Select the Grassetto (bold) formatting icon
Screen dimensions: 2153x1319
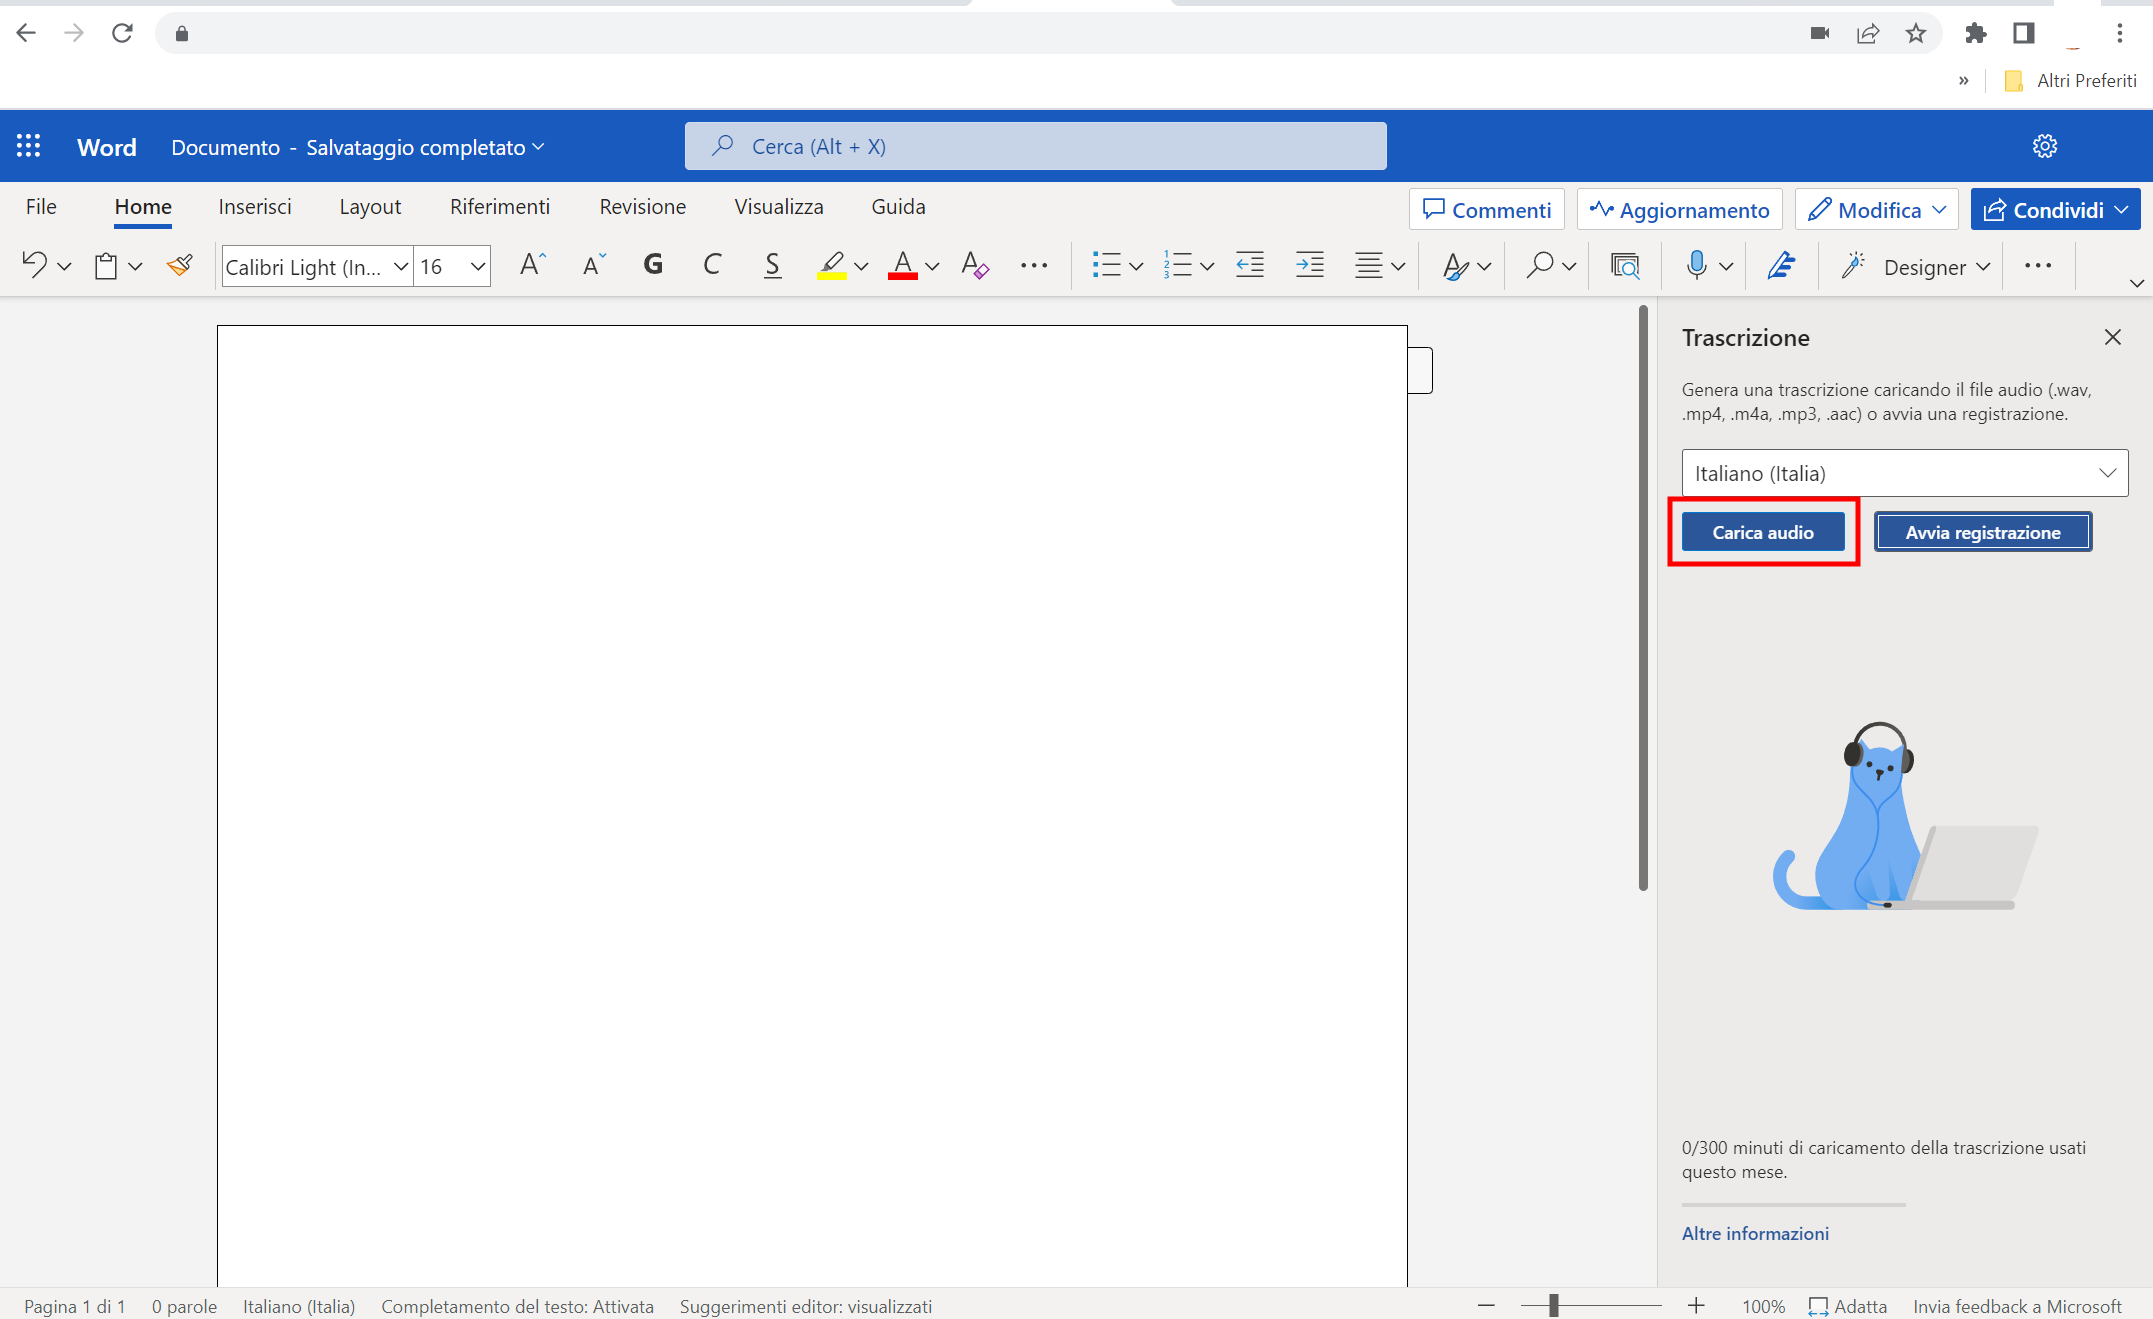coord(653,265)
